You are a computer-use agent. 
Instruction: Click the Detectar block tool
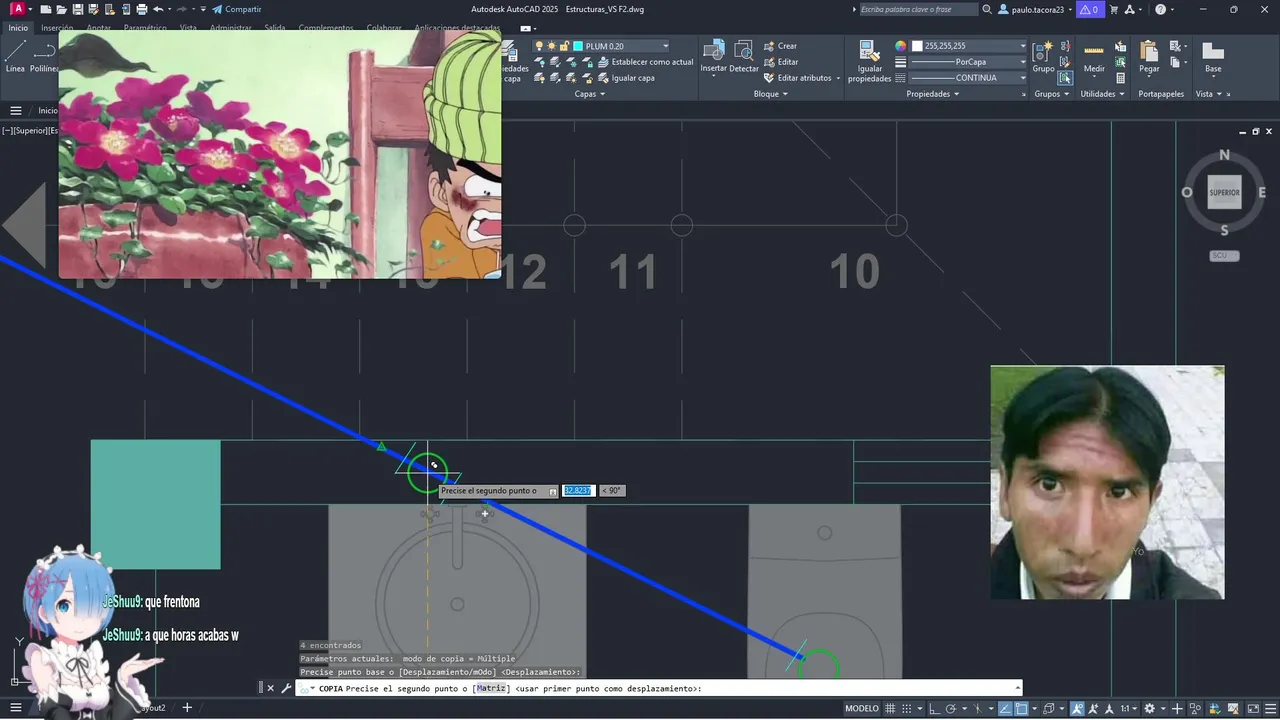pos(744,57)
